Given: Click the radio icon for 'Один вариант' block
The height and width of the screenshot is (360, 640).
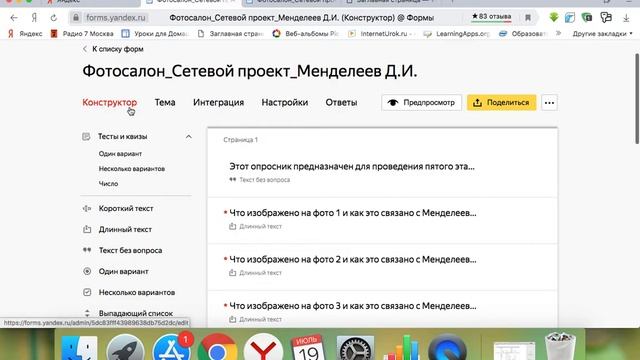Looking at the screenshot, I should 87,271.
